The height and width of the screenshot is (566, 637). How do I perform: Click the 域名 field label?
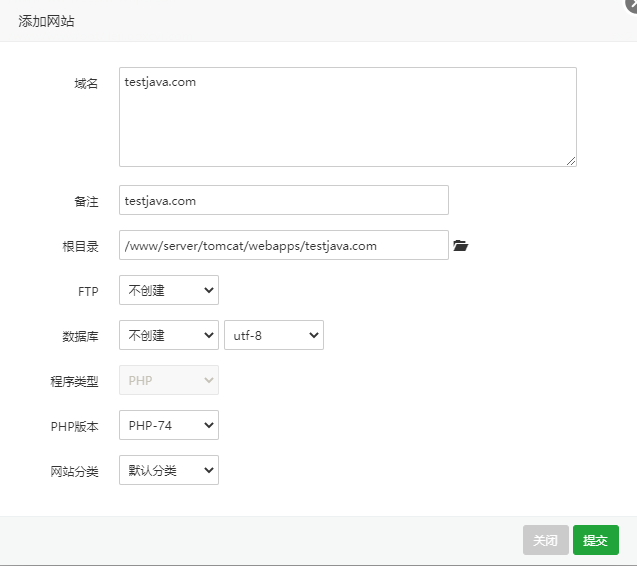[x=86, y=84]
